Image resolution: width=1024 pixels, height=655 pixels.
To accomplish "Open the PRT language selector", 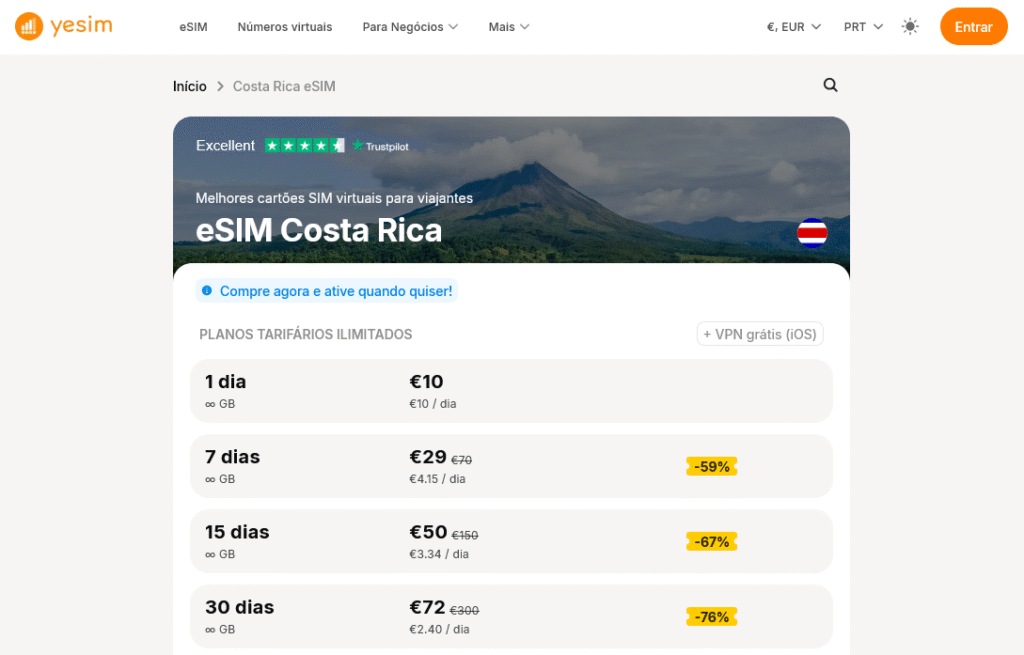I will [x=862, y=27].
